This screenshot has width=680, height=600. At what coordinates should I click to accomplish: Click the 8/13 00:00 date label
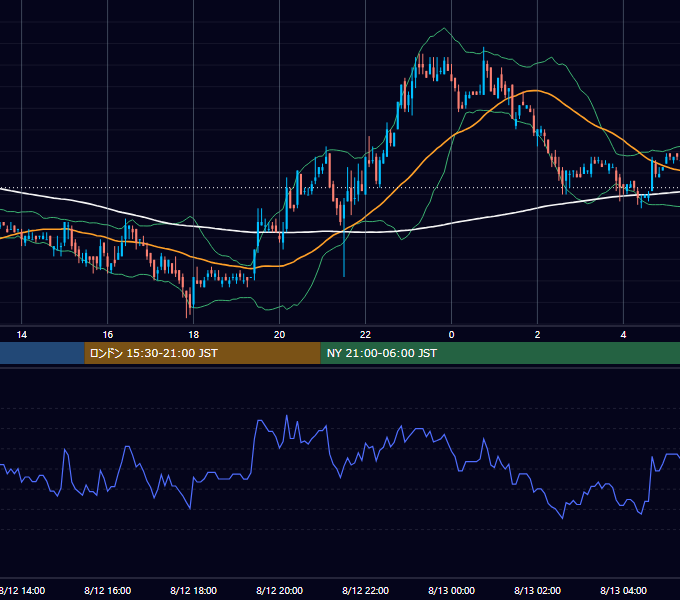[451, 590]
